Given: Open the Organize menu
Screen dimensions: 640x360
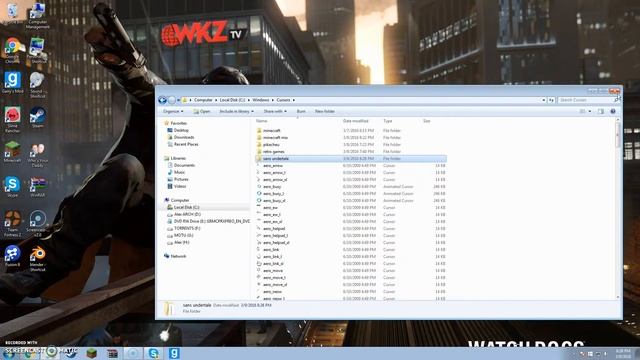Looking at the screenshot, I should coord(173,111).
